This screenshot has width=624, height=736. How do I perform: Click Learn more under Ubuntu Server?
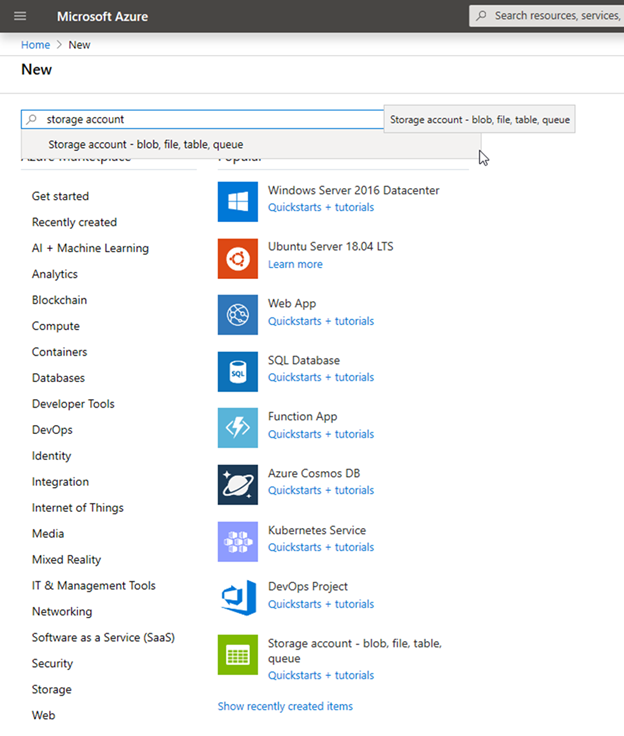295,264
